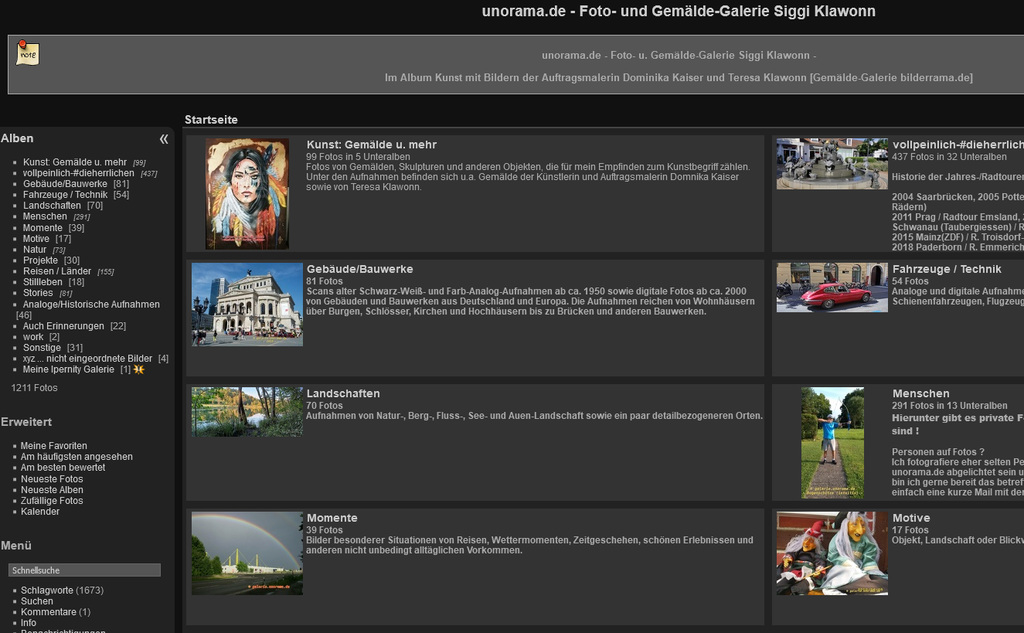Open the Gebäude/Bauwerke opera house thumbnail
Image resolution: width=1024 pixels, height=633 pixels.
pyautogui.click(x=247, y=304)
